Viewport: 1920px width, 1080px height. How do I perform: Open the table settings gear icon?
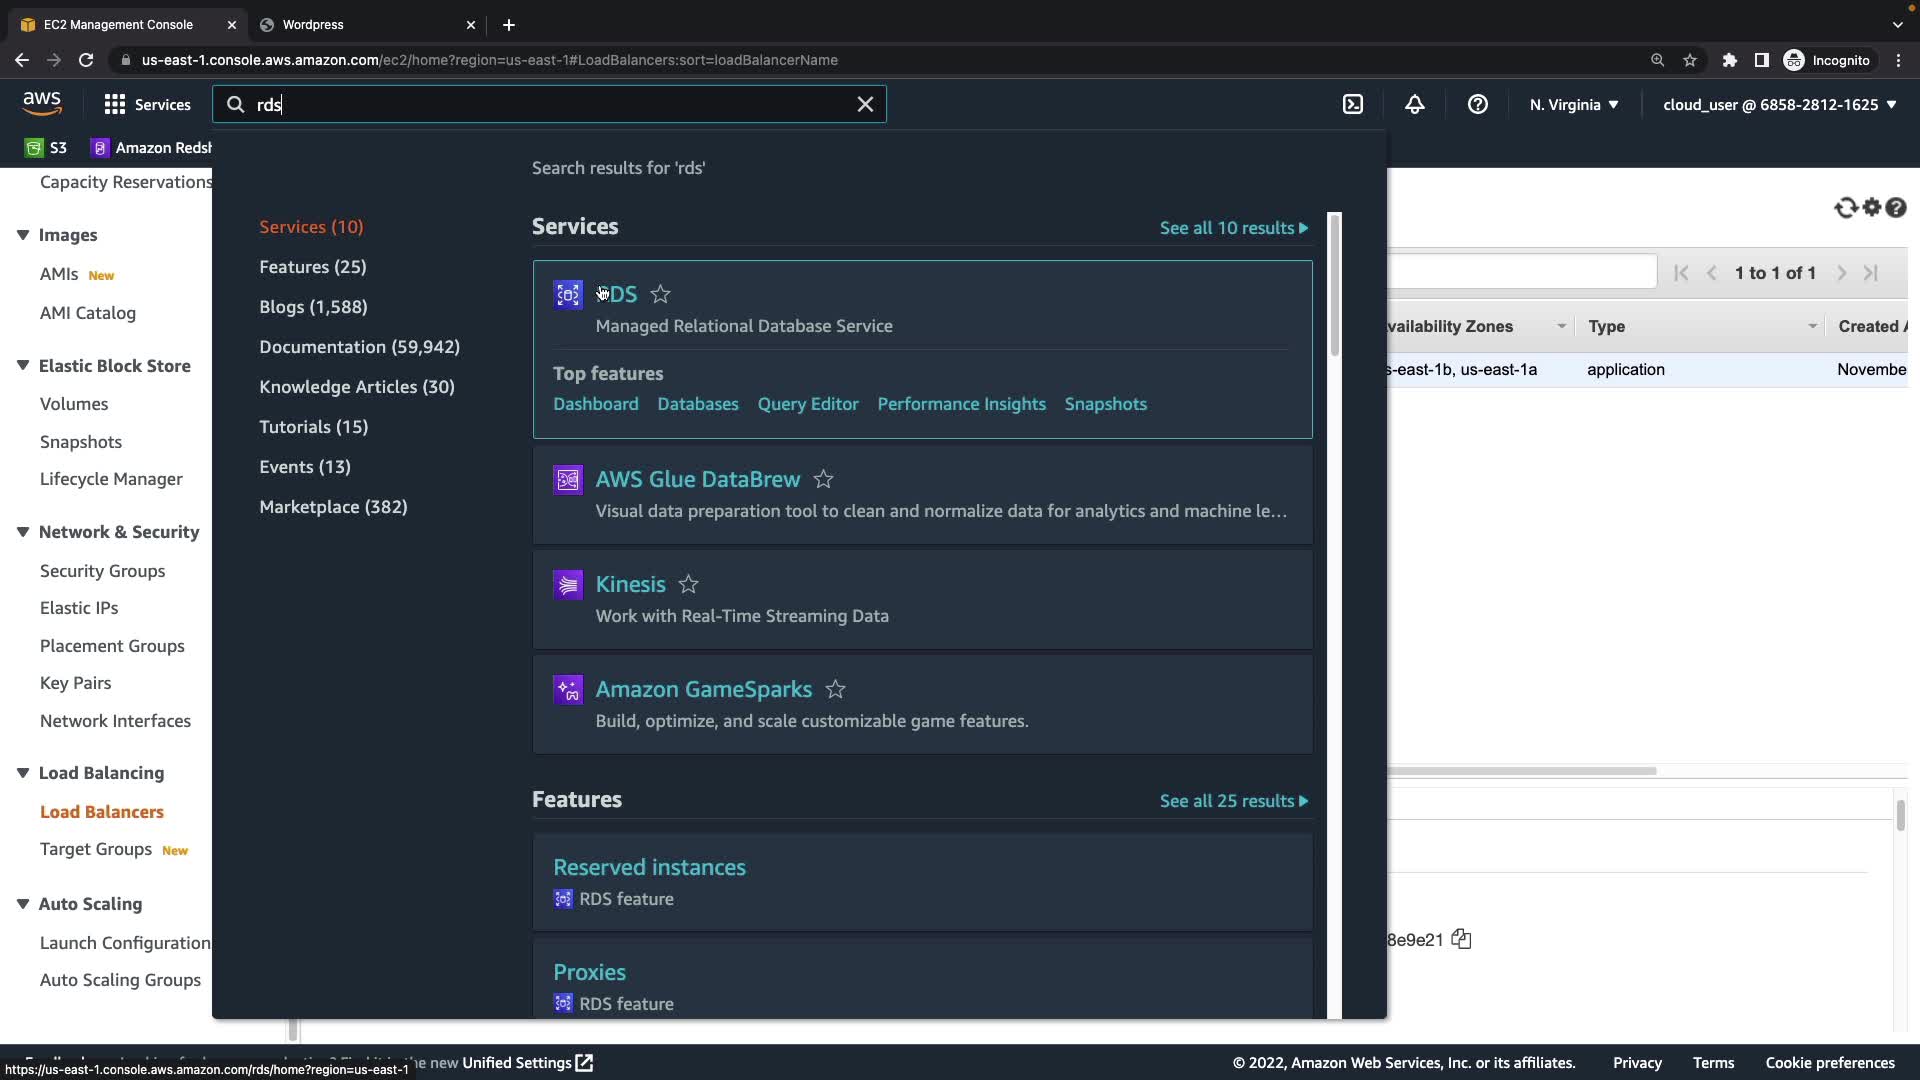(x=1871, y=208)
